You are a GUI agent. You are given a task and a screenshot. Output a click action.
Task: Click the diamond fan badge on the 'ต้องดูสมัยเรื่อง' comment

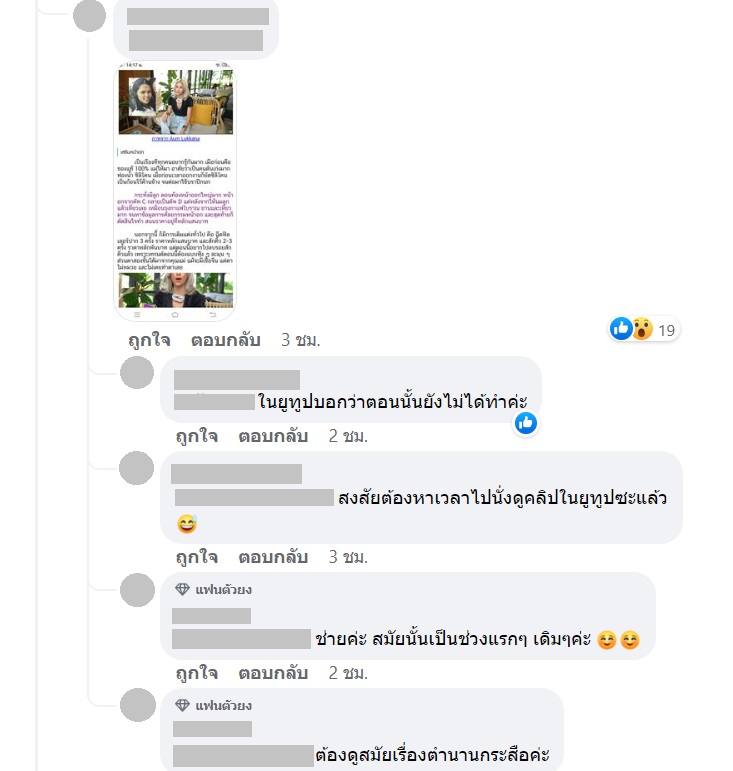182,705
